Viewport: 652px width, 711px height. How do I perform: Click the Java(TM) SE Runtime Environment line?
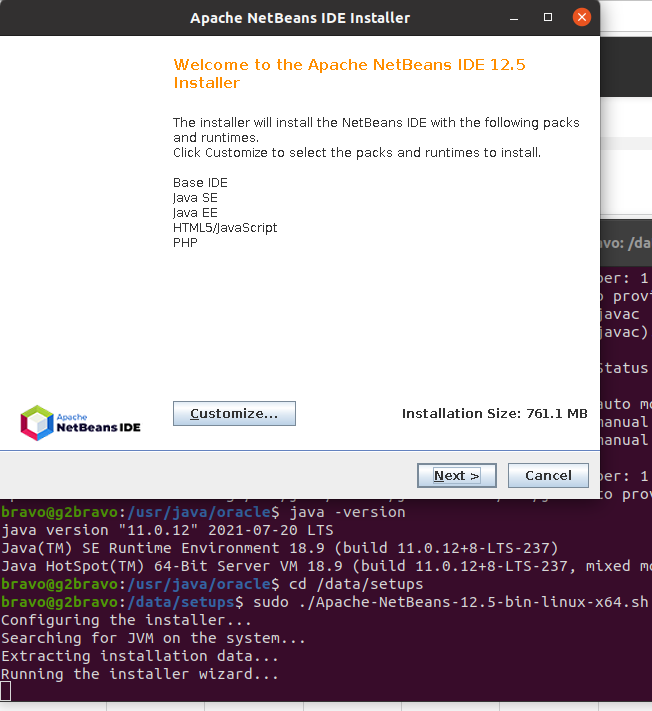click(279, 548)
